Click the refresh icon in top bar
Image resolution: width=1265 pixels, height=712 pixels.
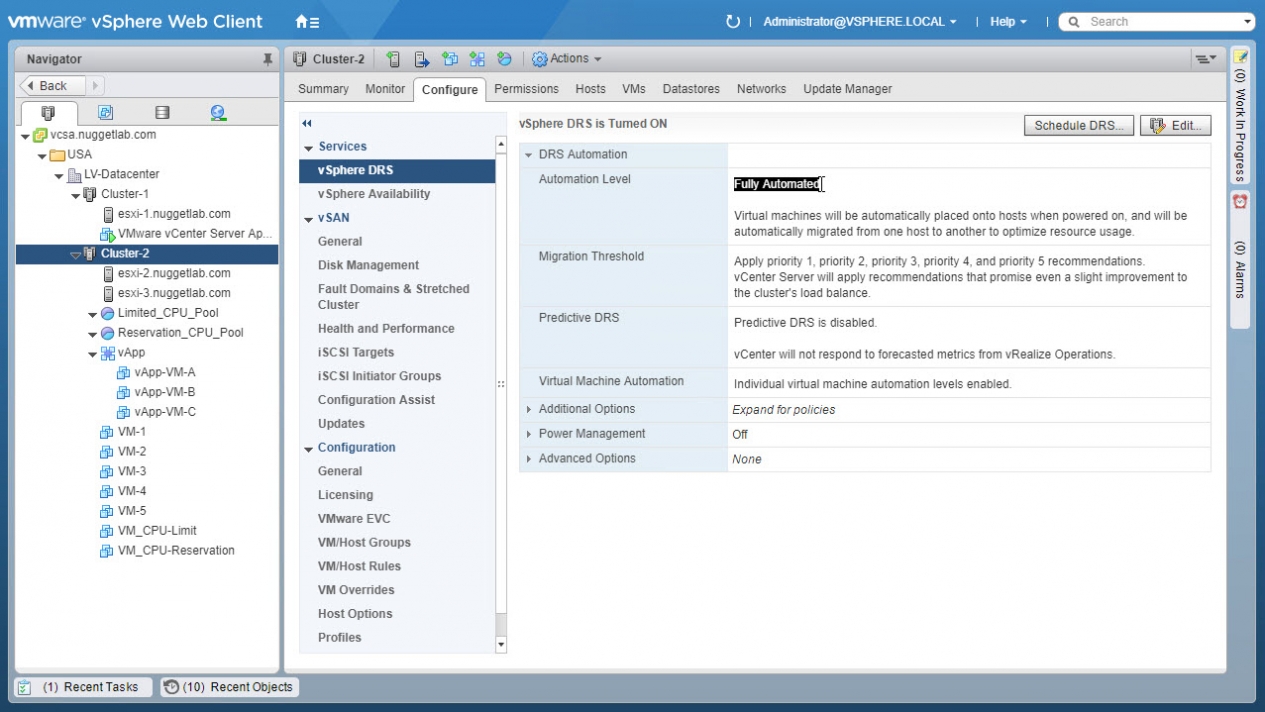click(x=732, y=21)
